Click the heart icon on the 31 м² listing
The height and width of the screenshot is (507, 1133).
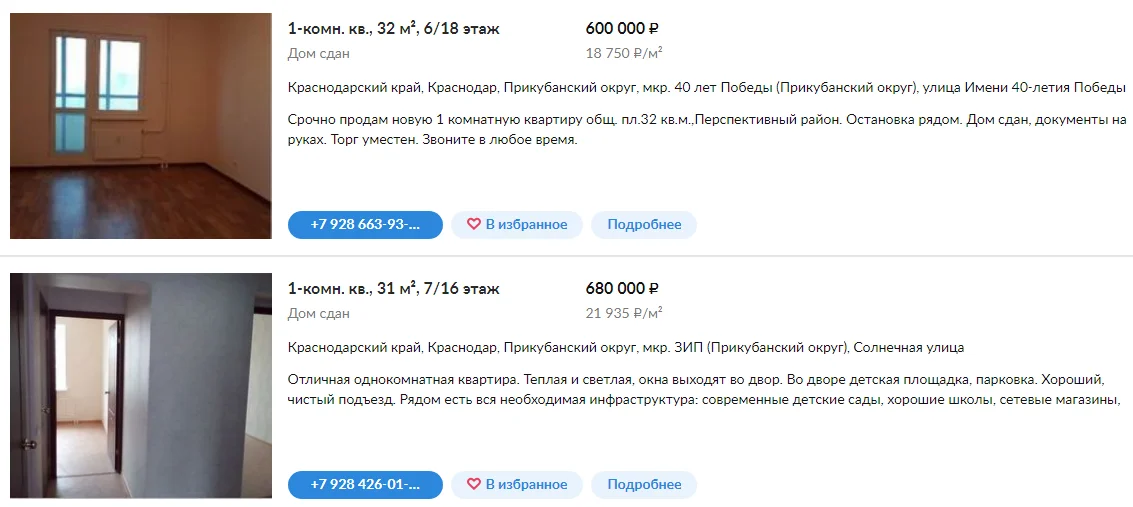(474, 485)
